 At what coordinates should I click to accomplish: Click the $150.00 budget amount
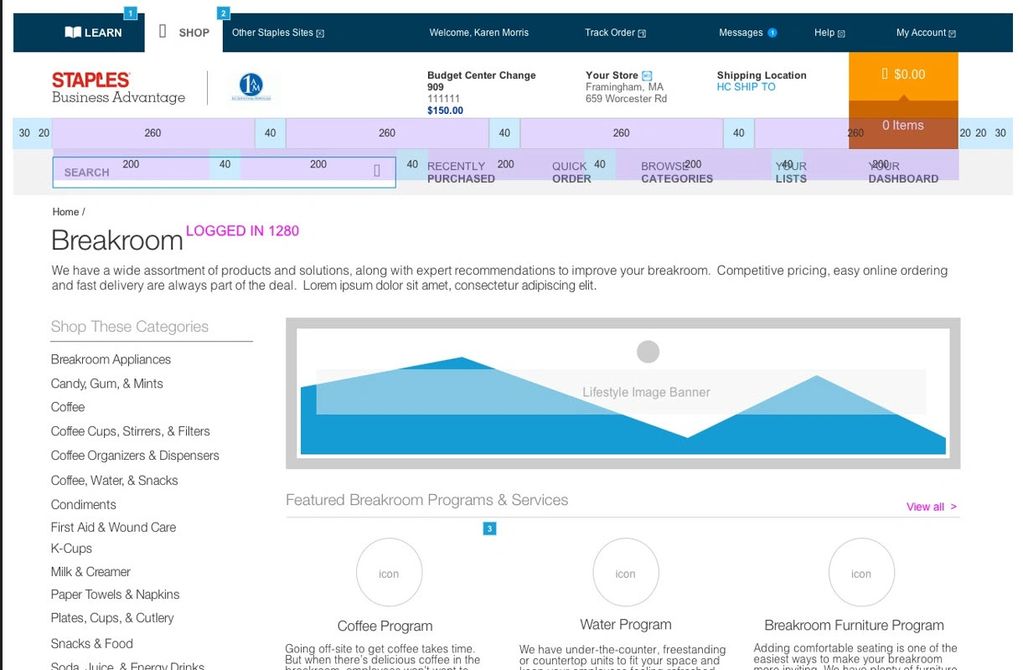pos(445,110)
